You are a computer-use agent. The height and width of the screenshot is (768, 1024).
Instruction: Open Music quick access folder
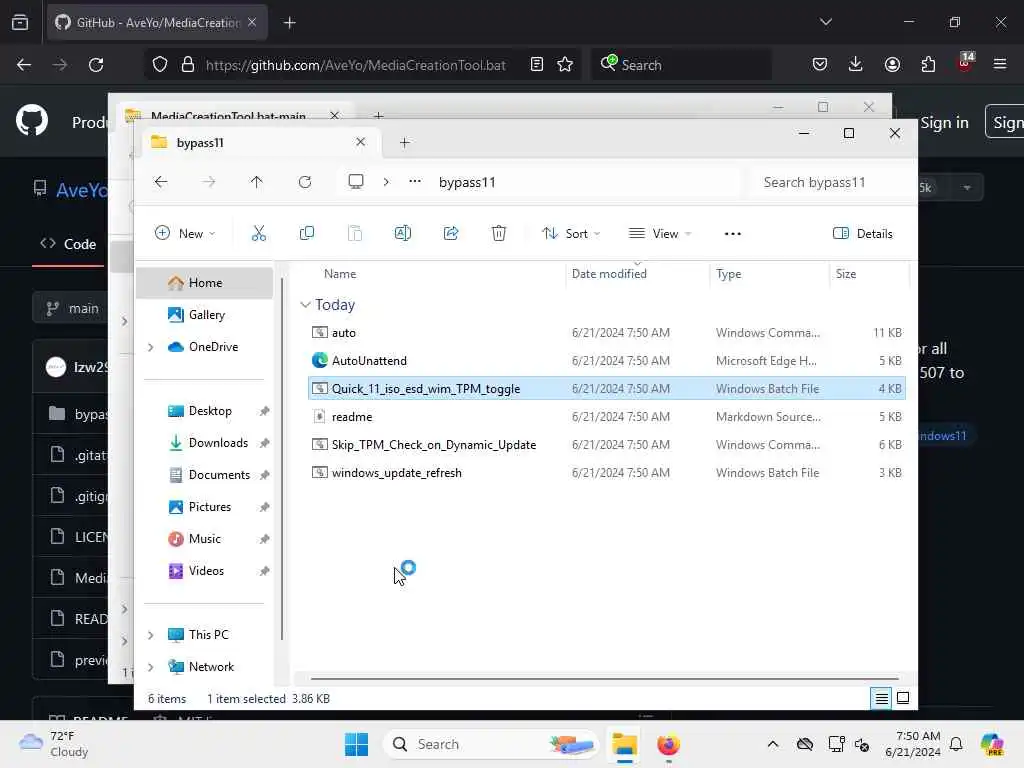click(204, 539)
